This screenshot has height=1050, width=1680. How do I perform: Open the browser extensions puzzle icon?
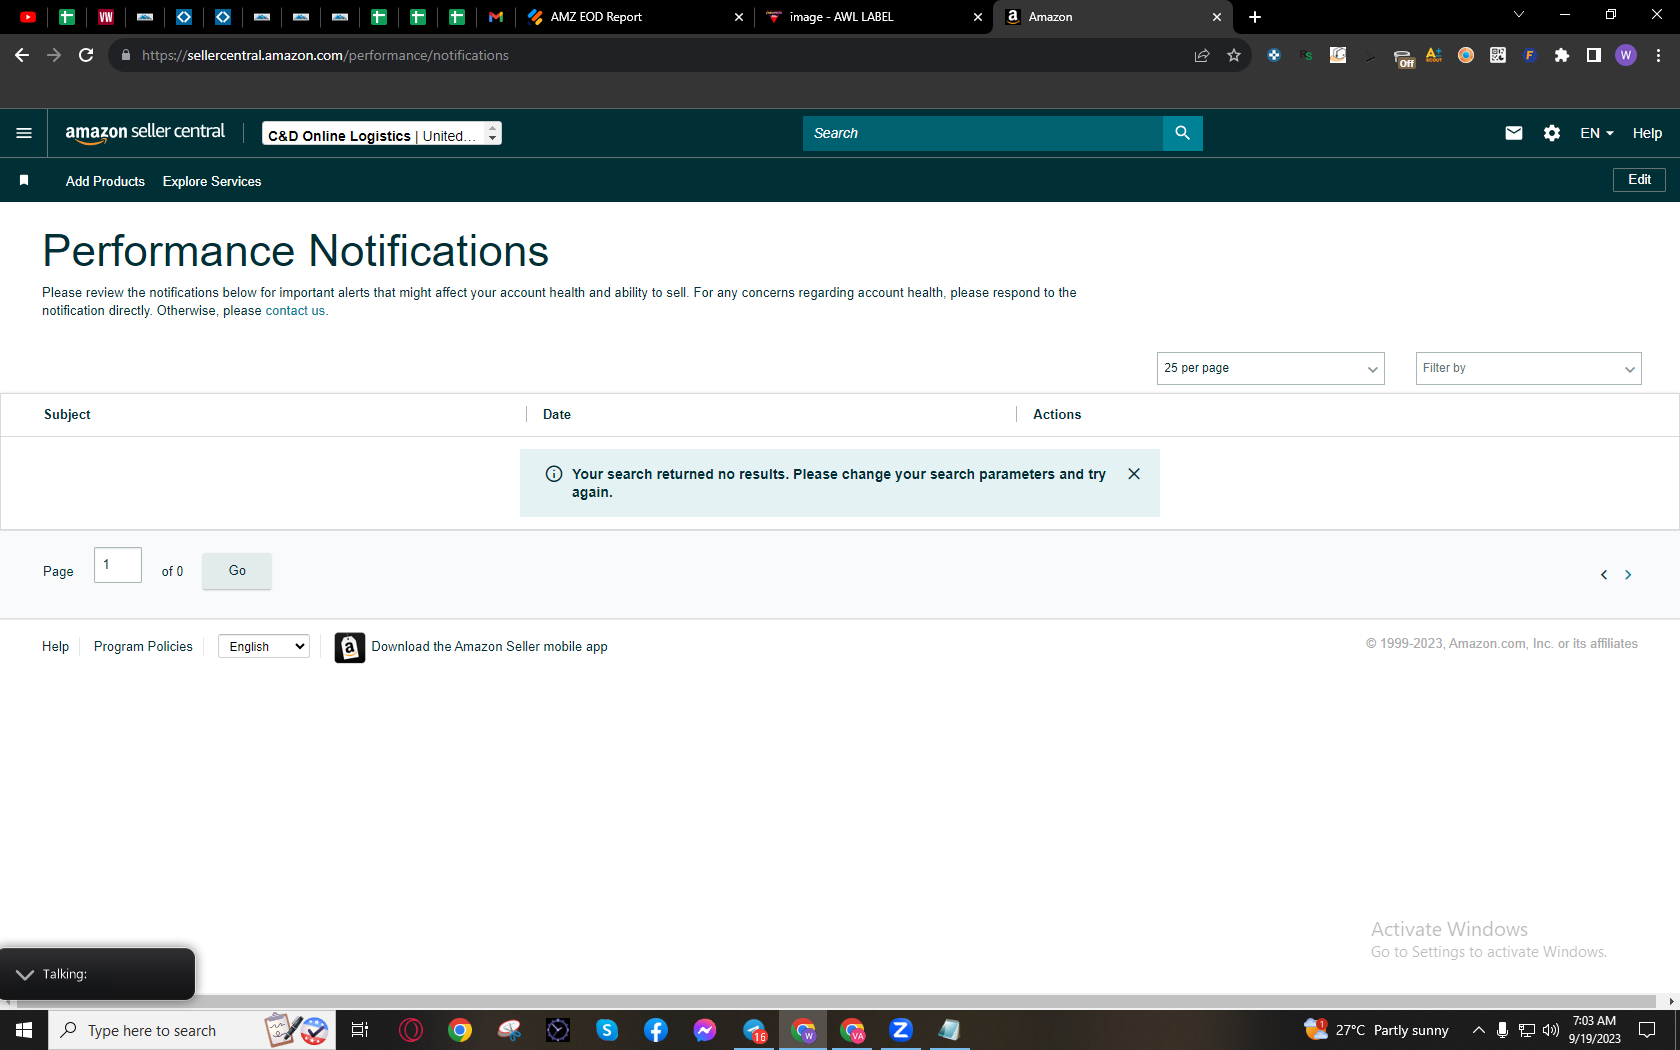click(x=1562, y=55)
